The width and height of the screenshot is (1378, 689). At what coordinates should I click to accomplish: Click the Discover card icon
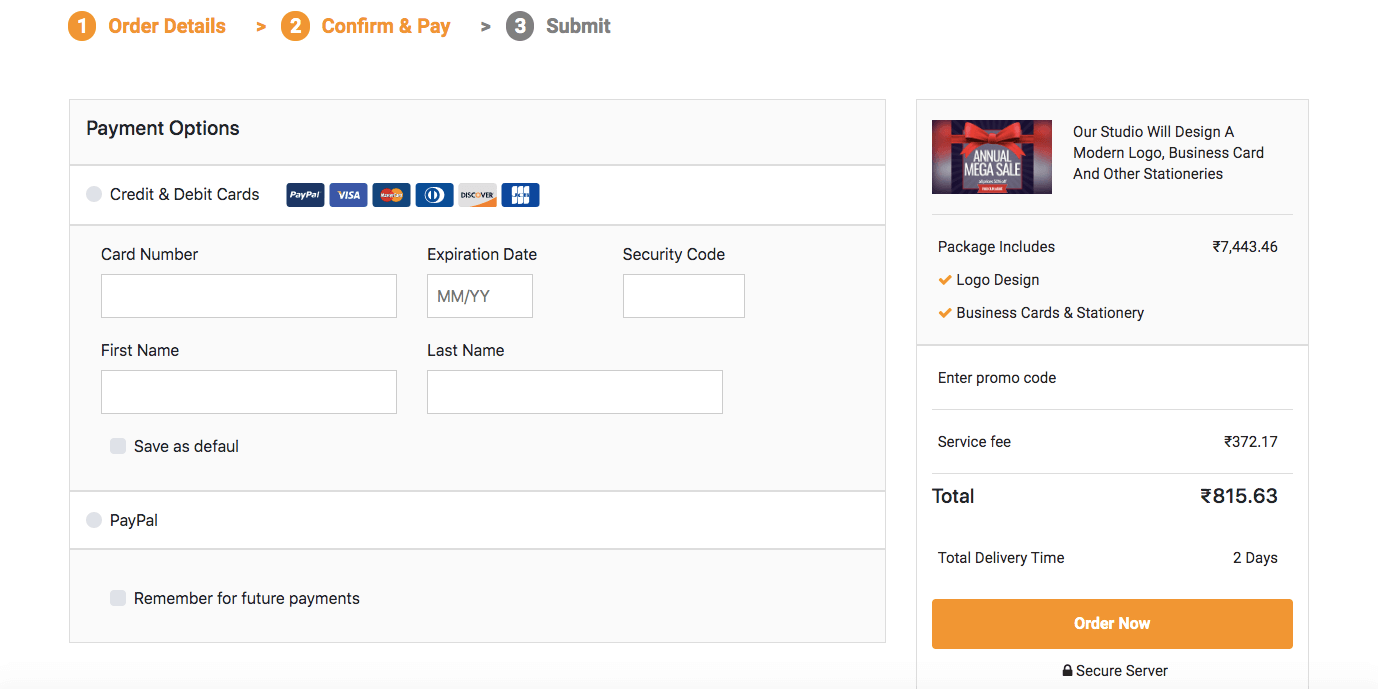pyautogui.click(x=477, y=195)
